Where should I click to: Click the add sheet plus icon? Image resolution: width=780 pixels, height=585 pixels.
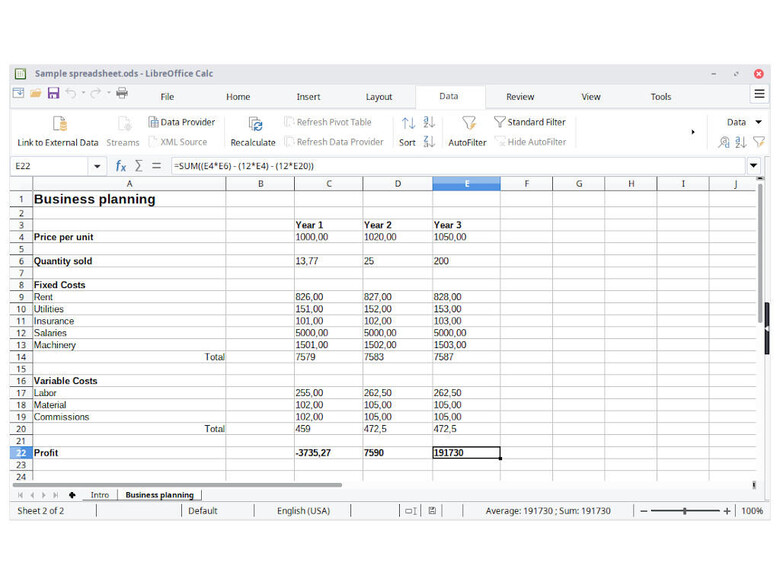point(72,495)
